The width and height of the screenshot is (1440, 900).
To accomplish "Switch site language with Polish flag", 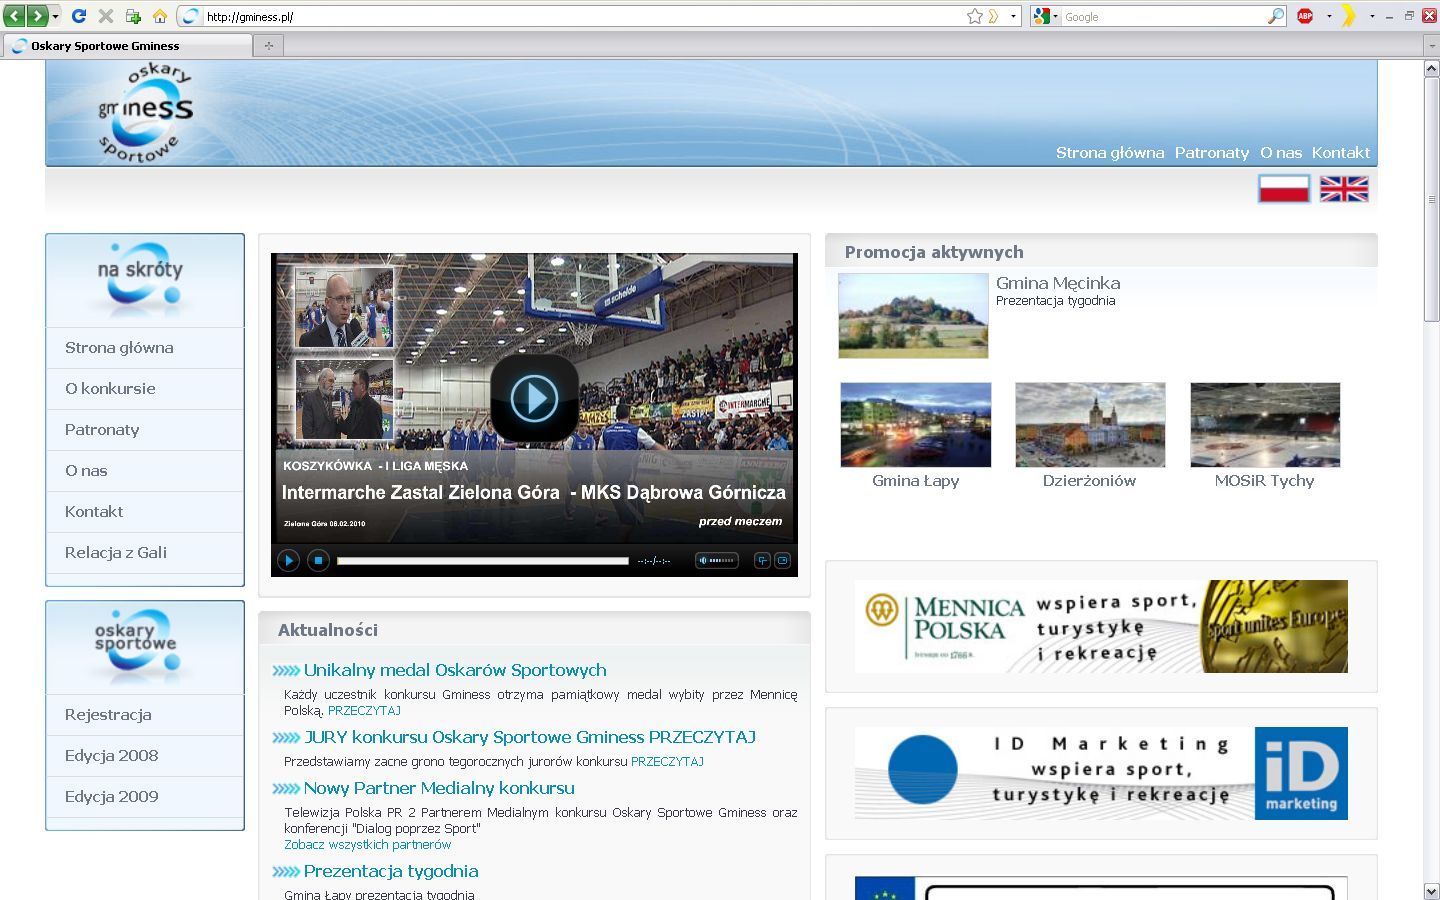I will click(1284, 189).
